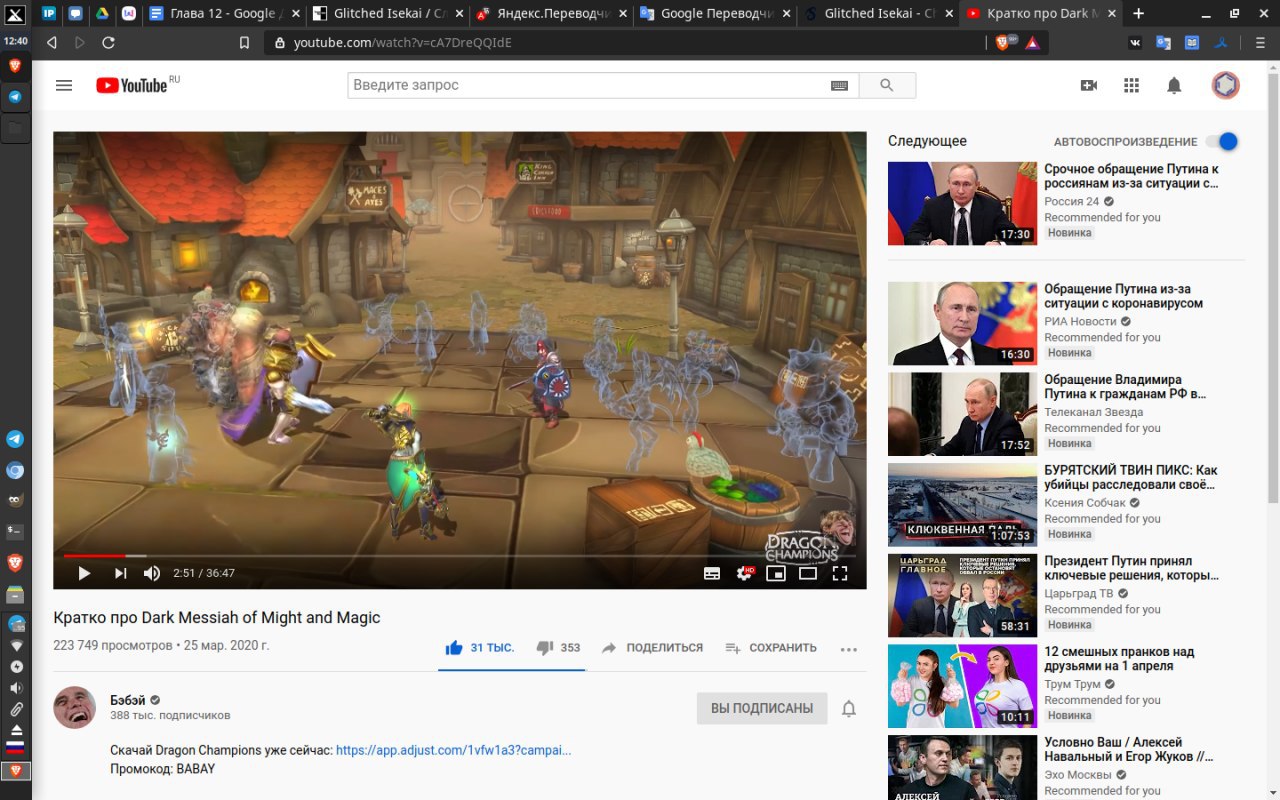Viewport: 1280px width, 800px height.
Task: Open the terminal from the dock
Action: pos(15,531)
